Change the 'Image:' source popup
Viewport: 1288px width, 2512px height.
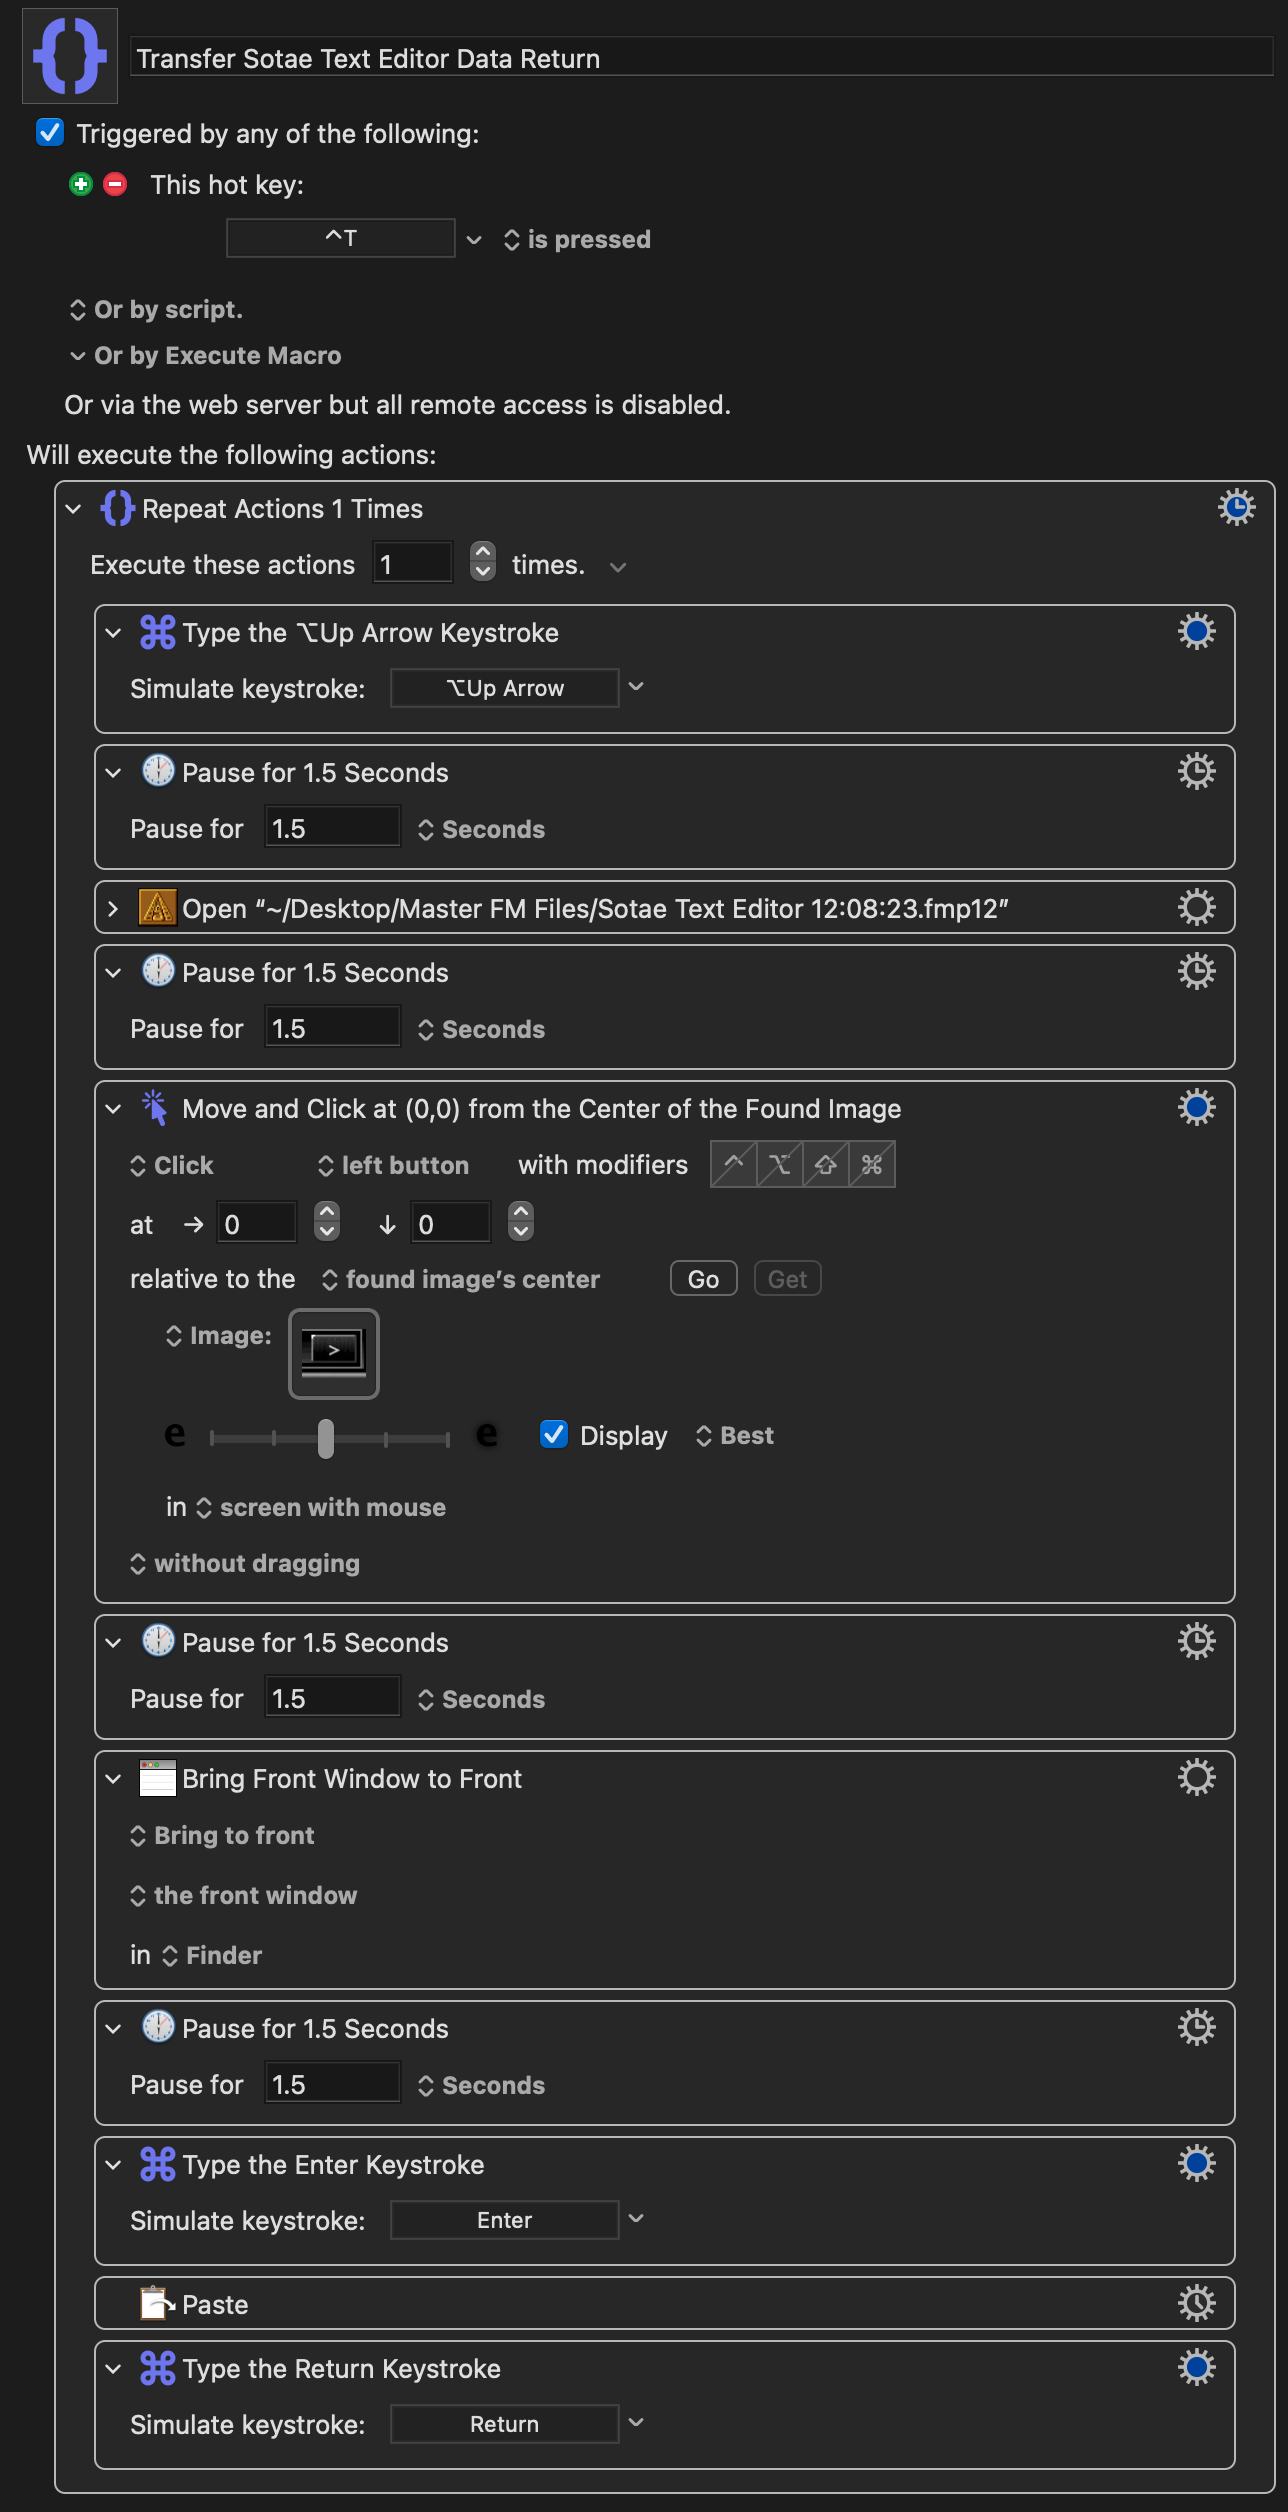point(219,1335)
